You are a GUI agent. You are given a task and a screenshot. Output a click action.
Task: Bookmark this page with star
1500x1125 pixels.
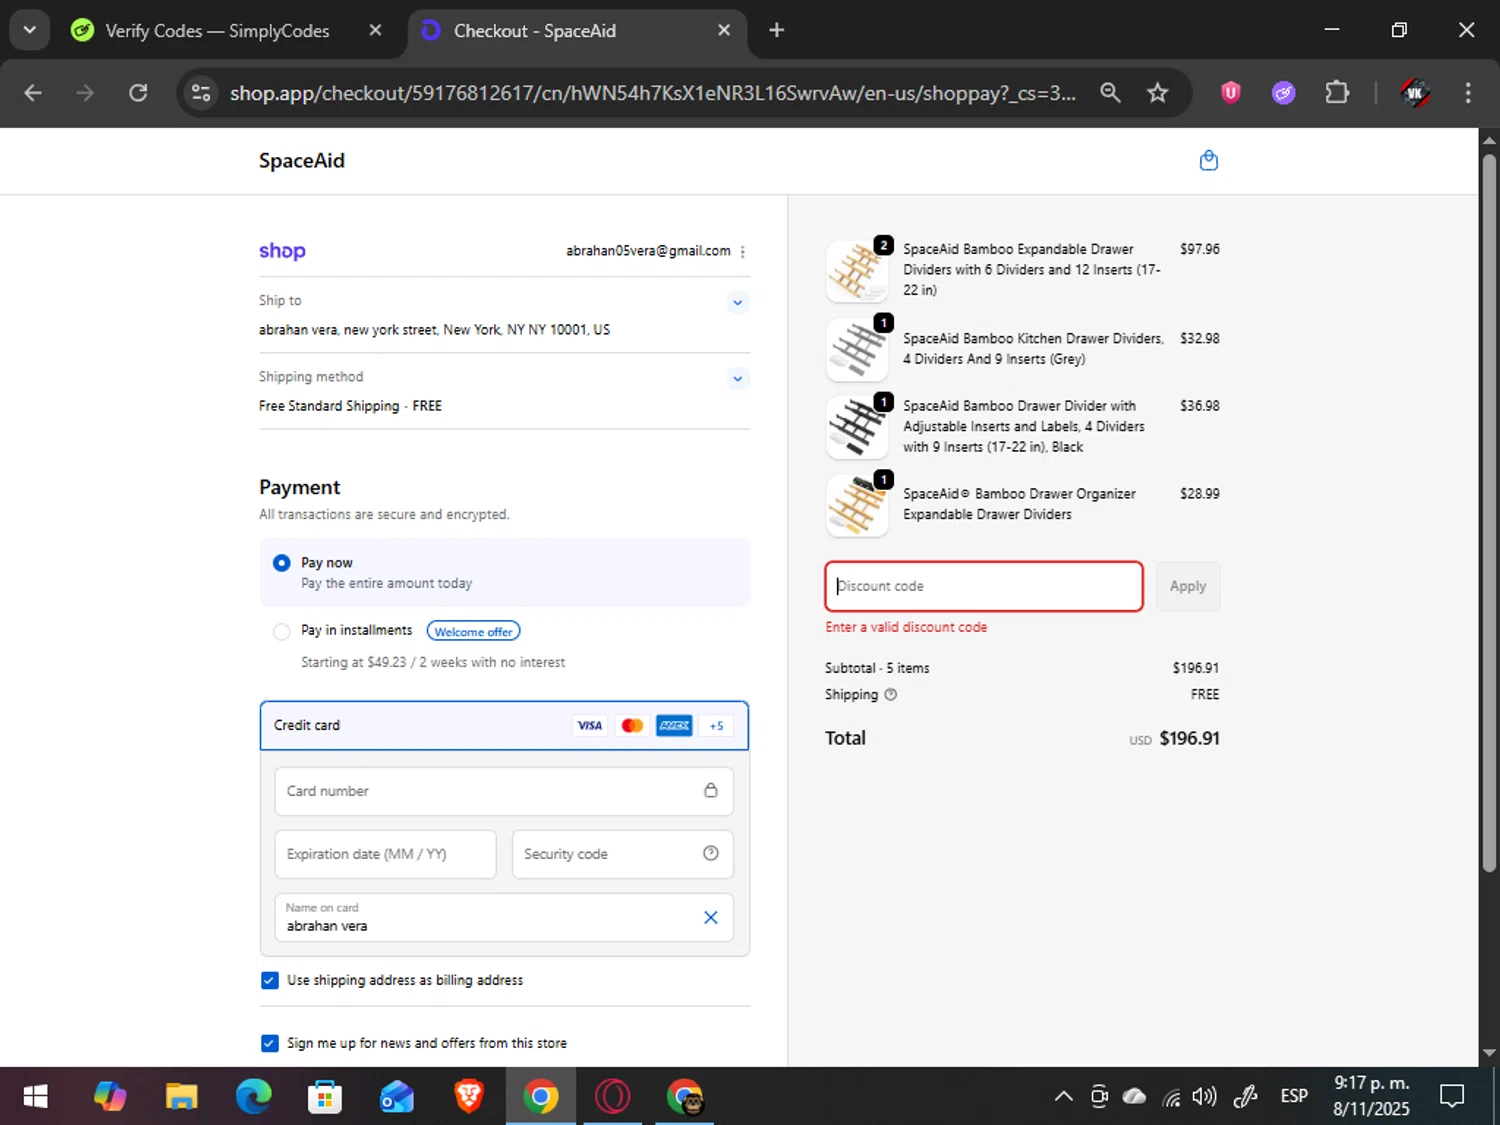point(1157,93)
